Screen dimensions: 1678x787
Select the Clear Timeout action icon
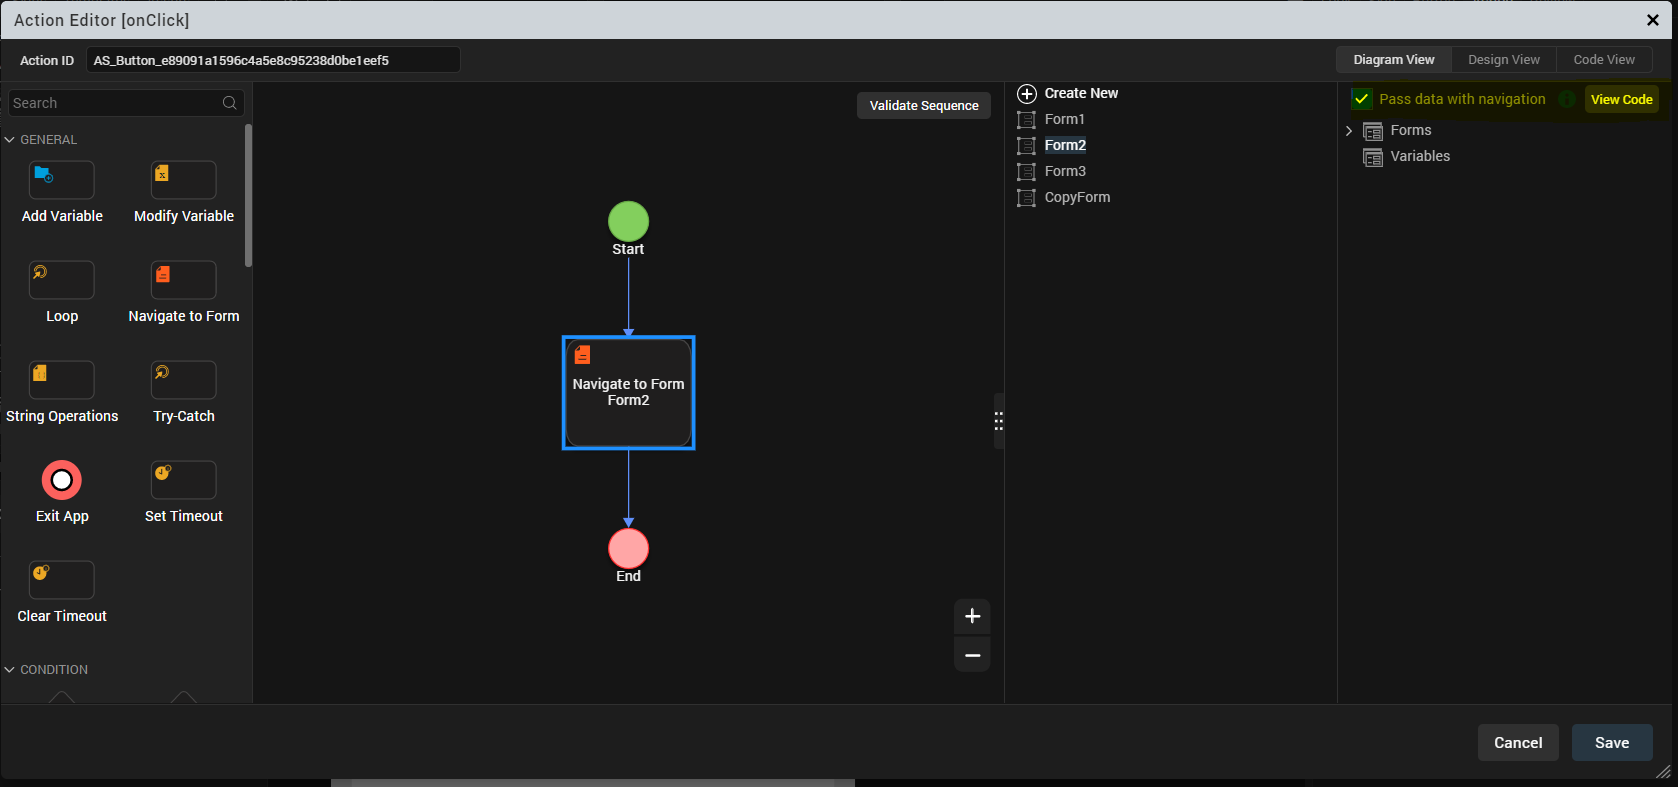(x=62, y=580)
